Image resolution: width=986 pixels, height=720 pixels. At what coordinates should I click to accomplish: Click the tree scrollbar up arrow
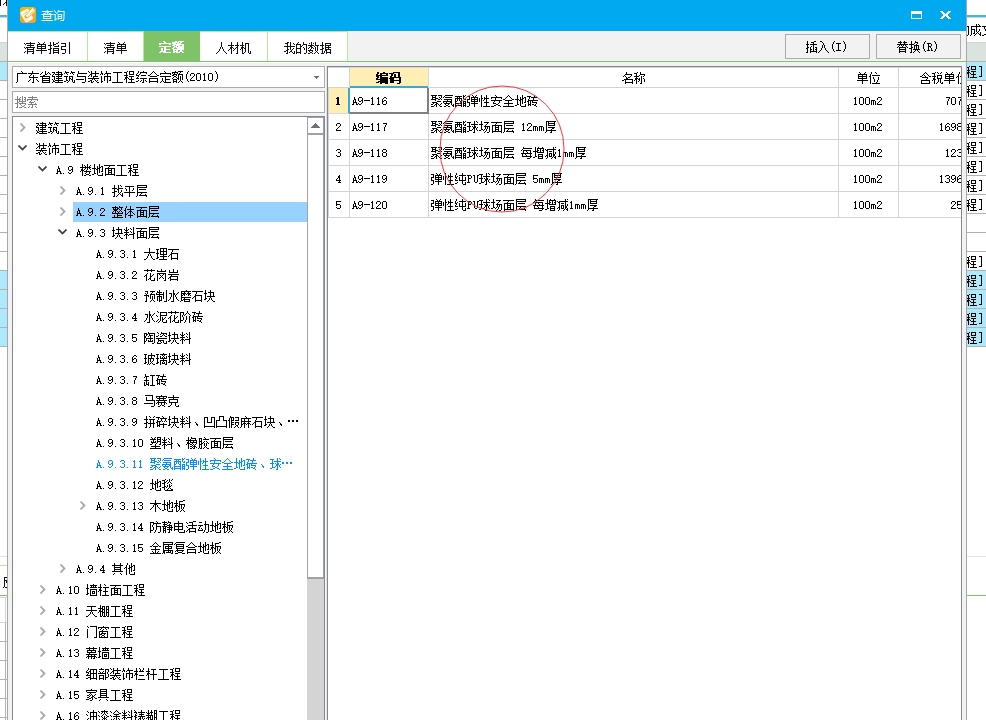pos(316,126)
